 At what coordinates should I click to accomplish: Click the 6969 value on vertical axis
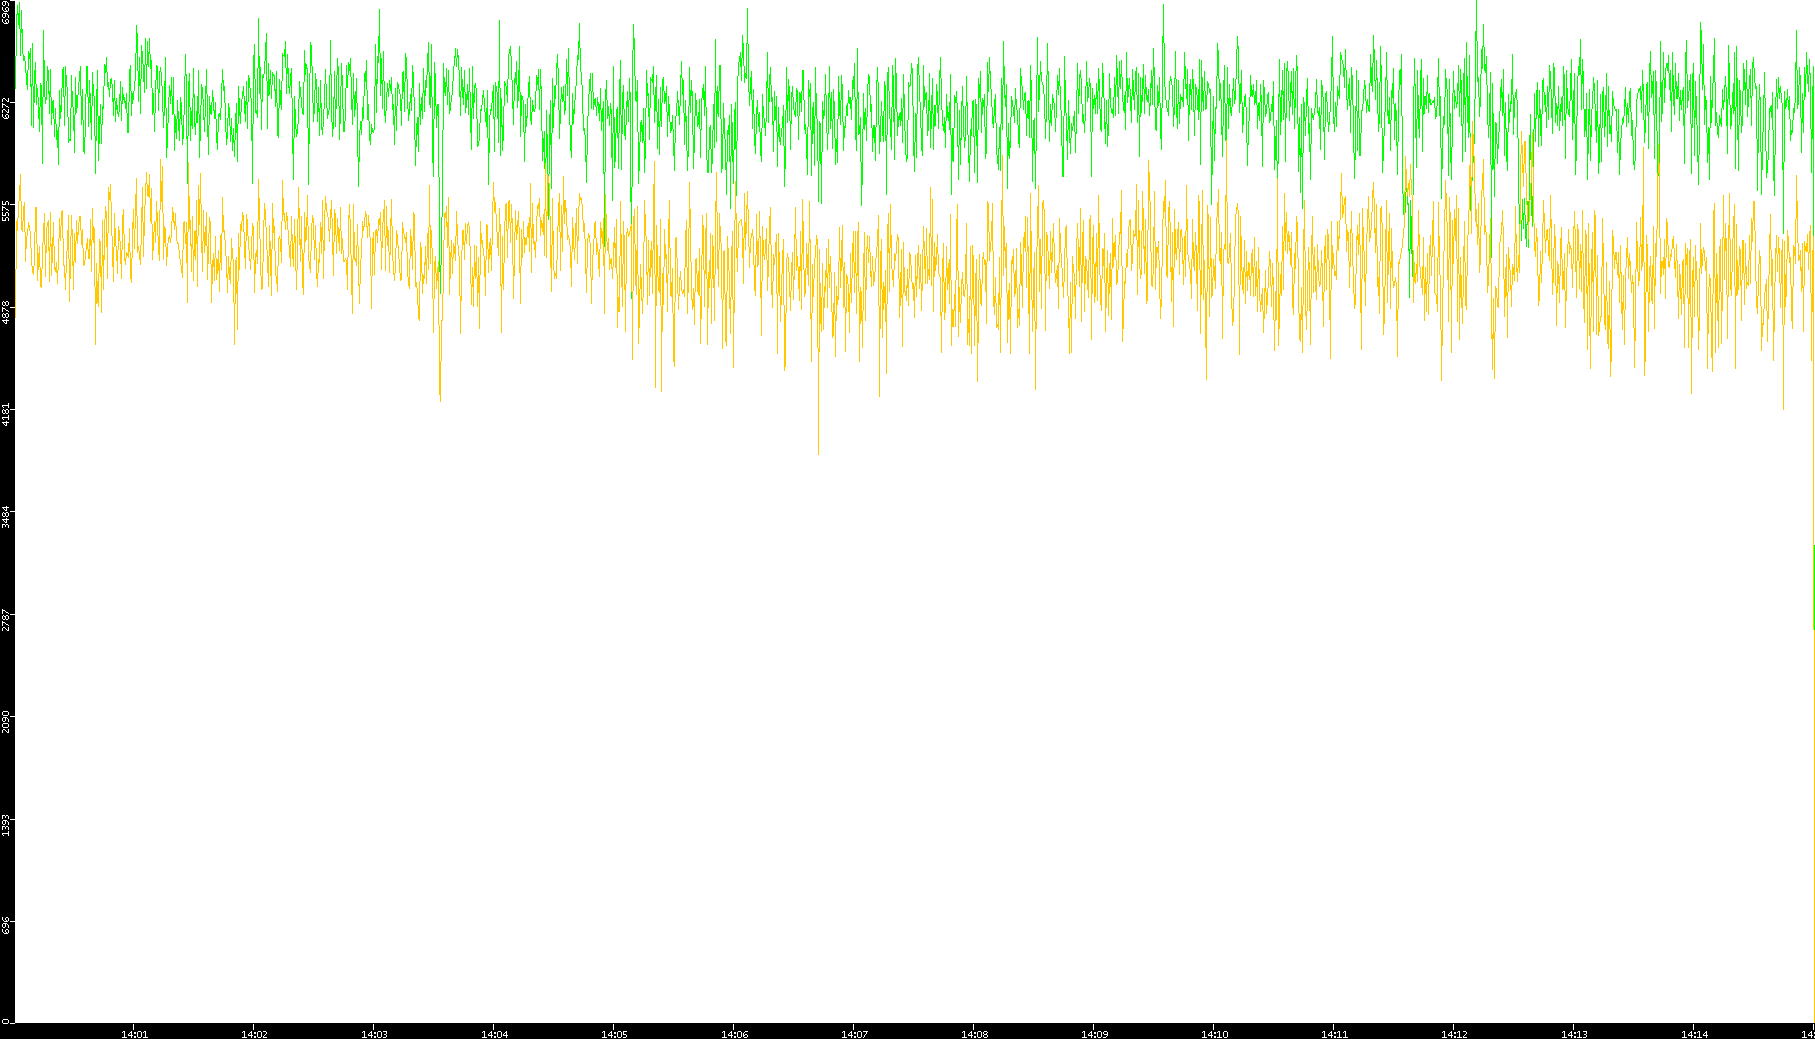[x=6, y=12]
